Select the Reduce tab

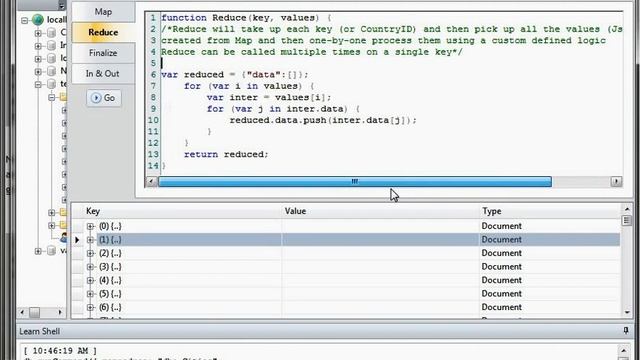tap(103, 32)
